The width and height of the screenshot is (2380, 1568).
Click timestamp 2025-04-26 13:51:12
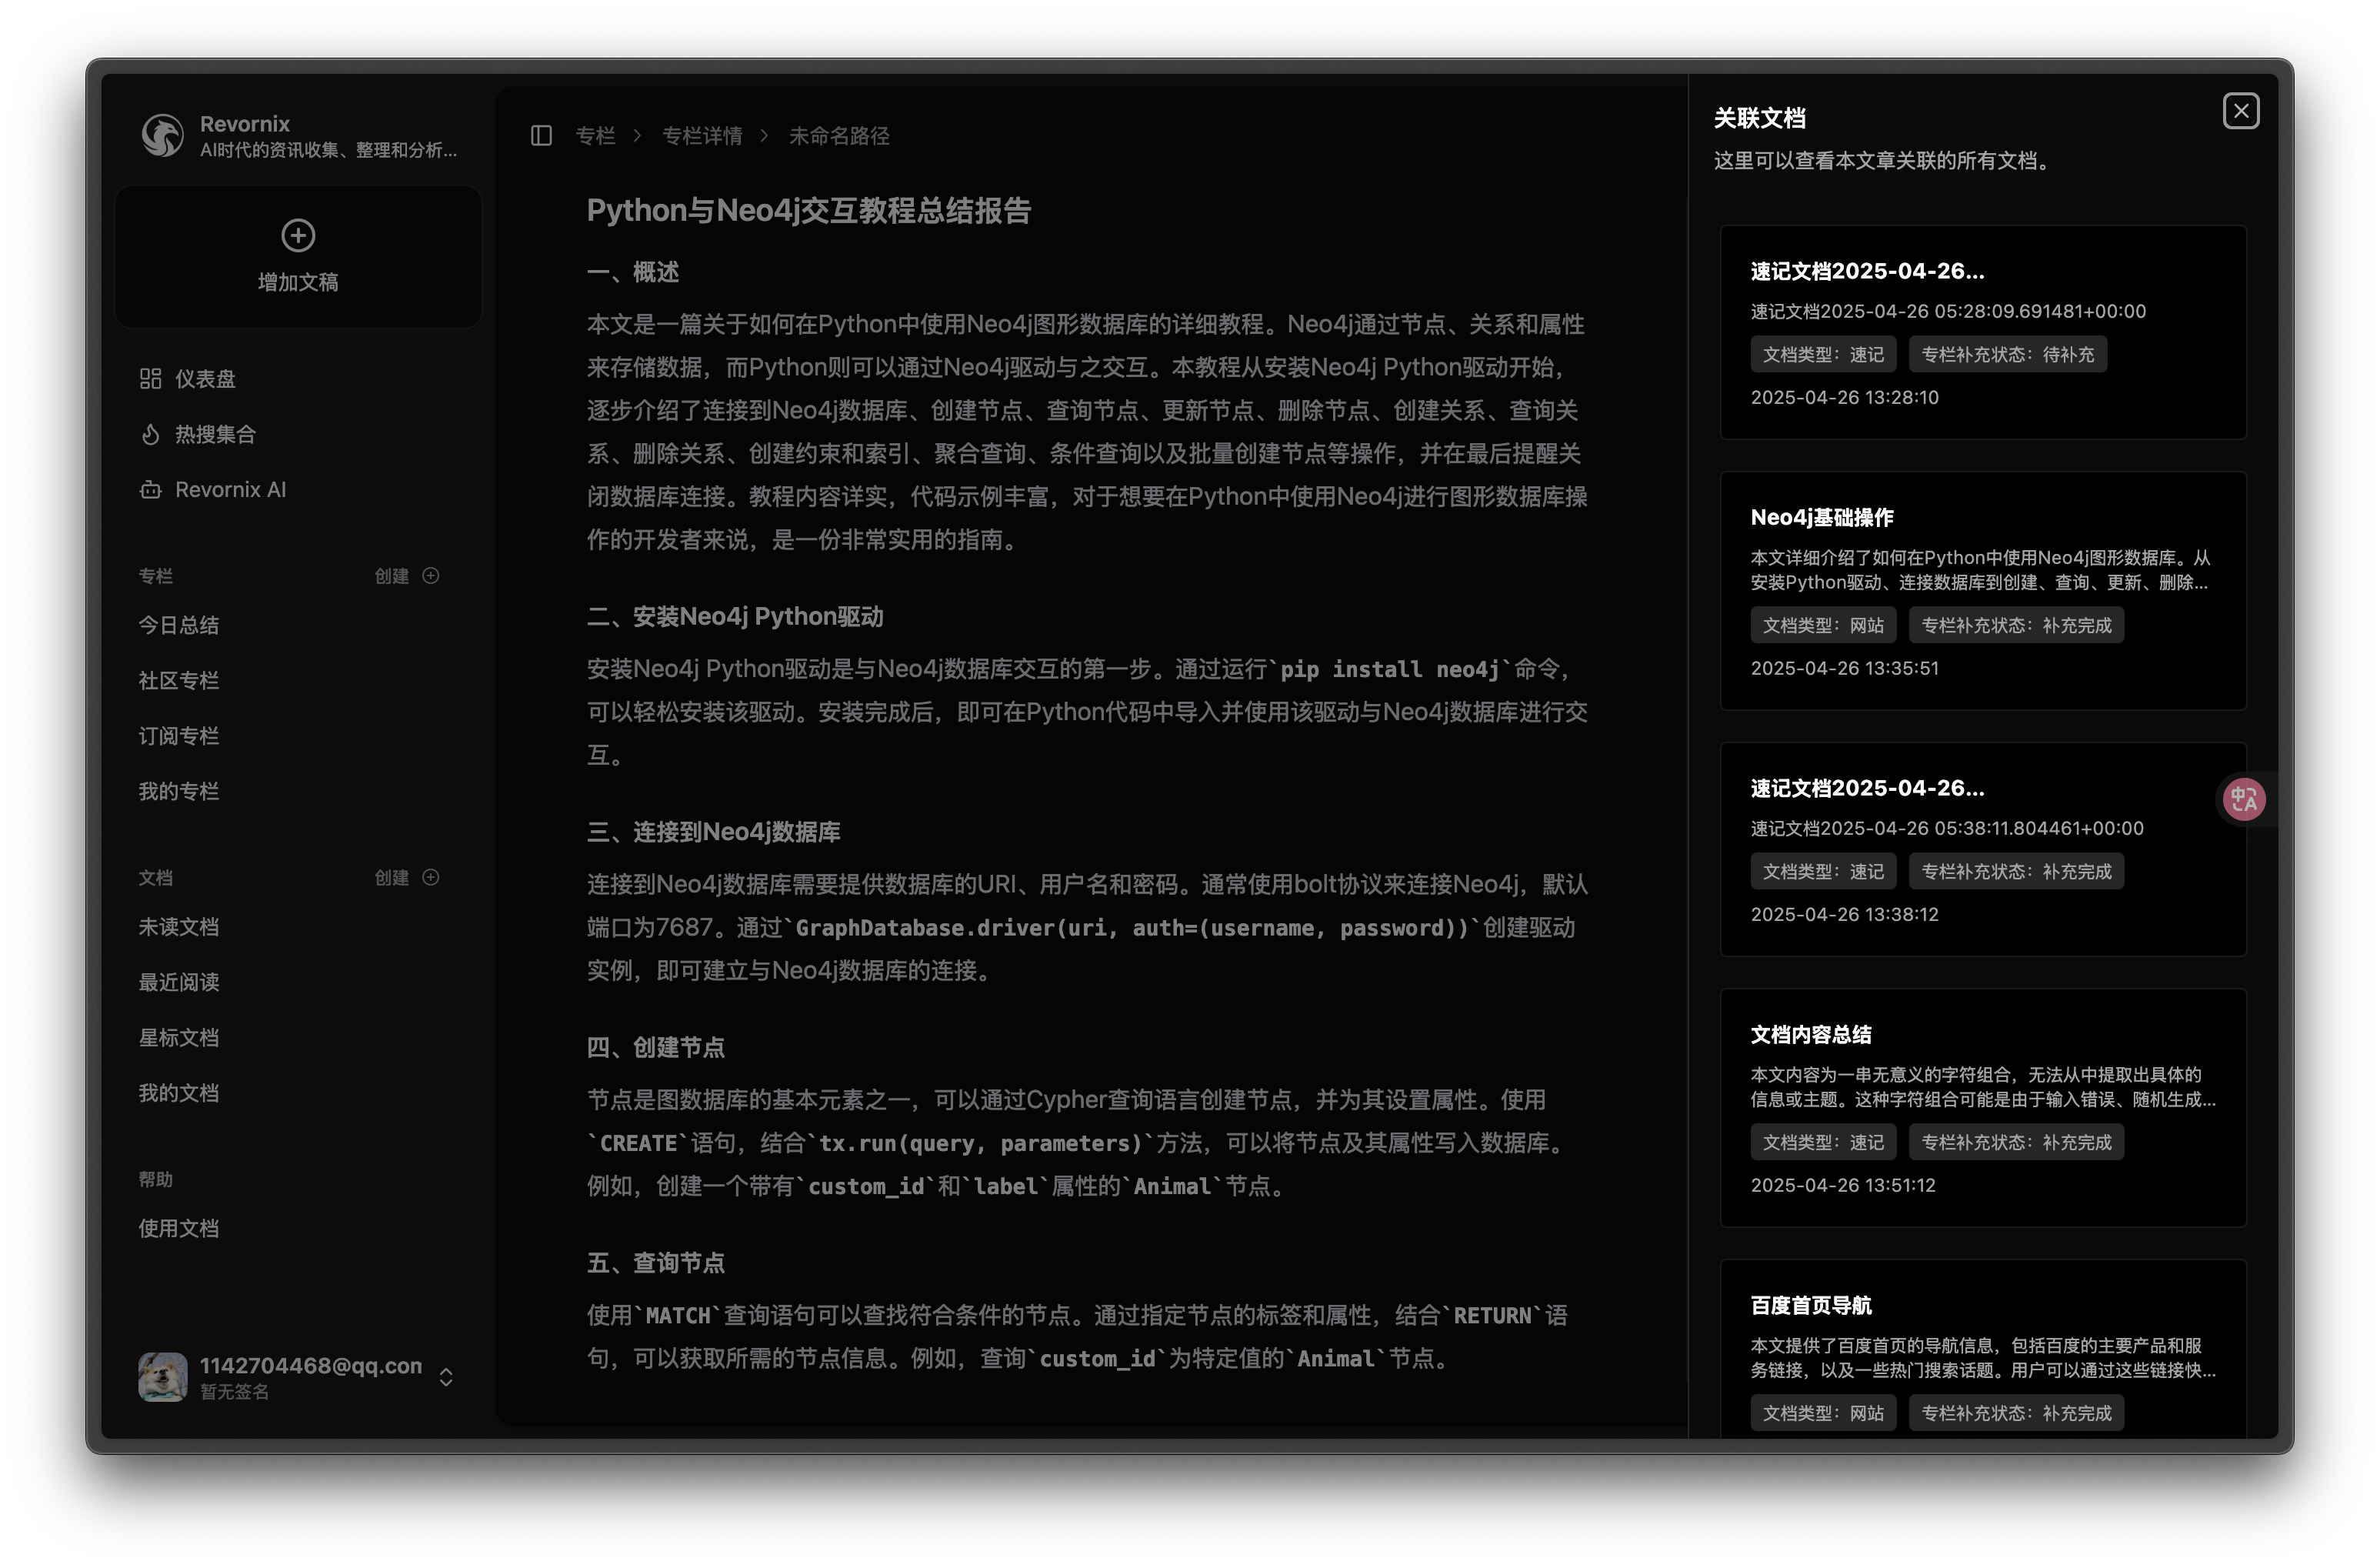(x=1843, y=1186)
